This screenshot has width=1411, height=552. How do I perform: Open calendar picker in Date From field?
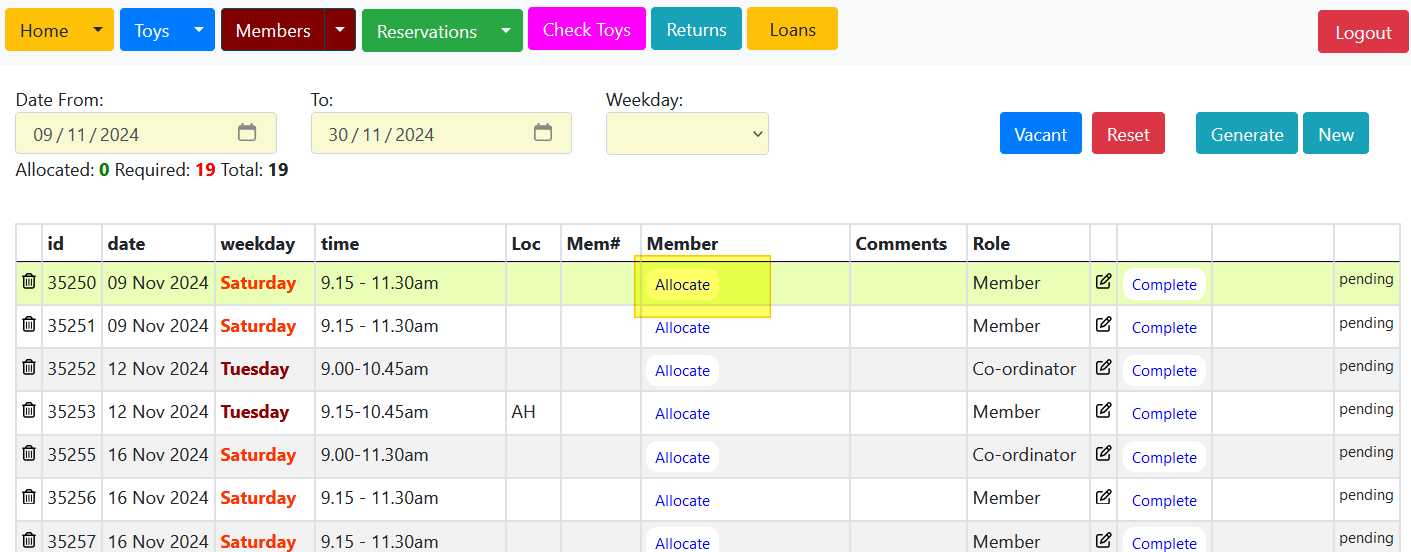click(x=247, y=133)
